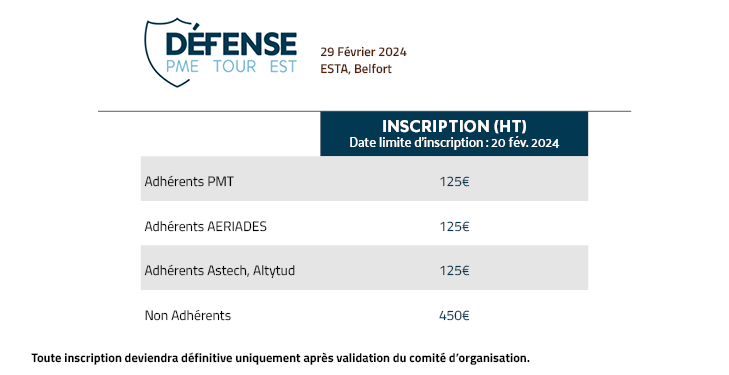The width and height of the screenshot is (729, 375).
Task: Click the horizontal divider line under header
Action: [x=364, y=111]
